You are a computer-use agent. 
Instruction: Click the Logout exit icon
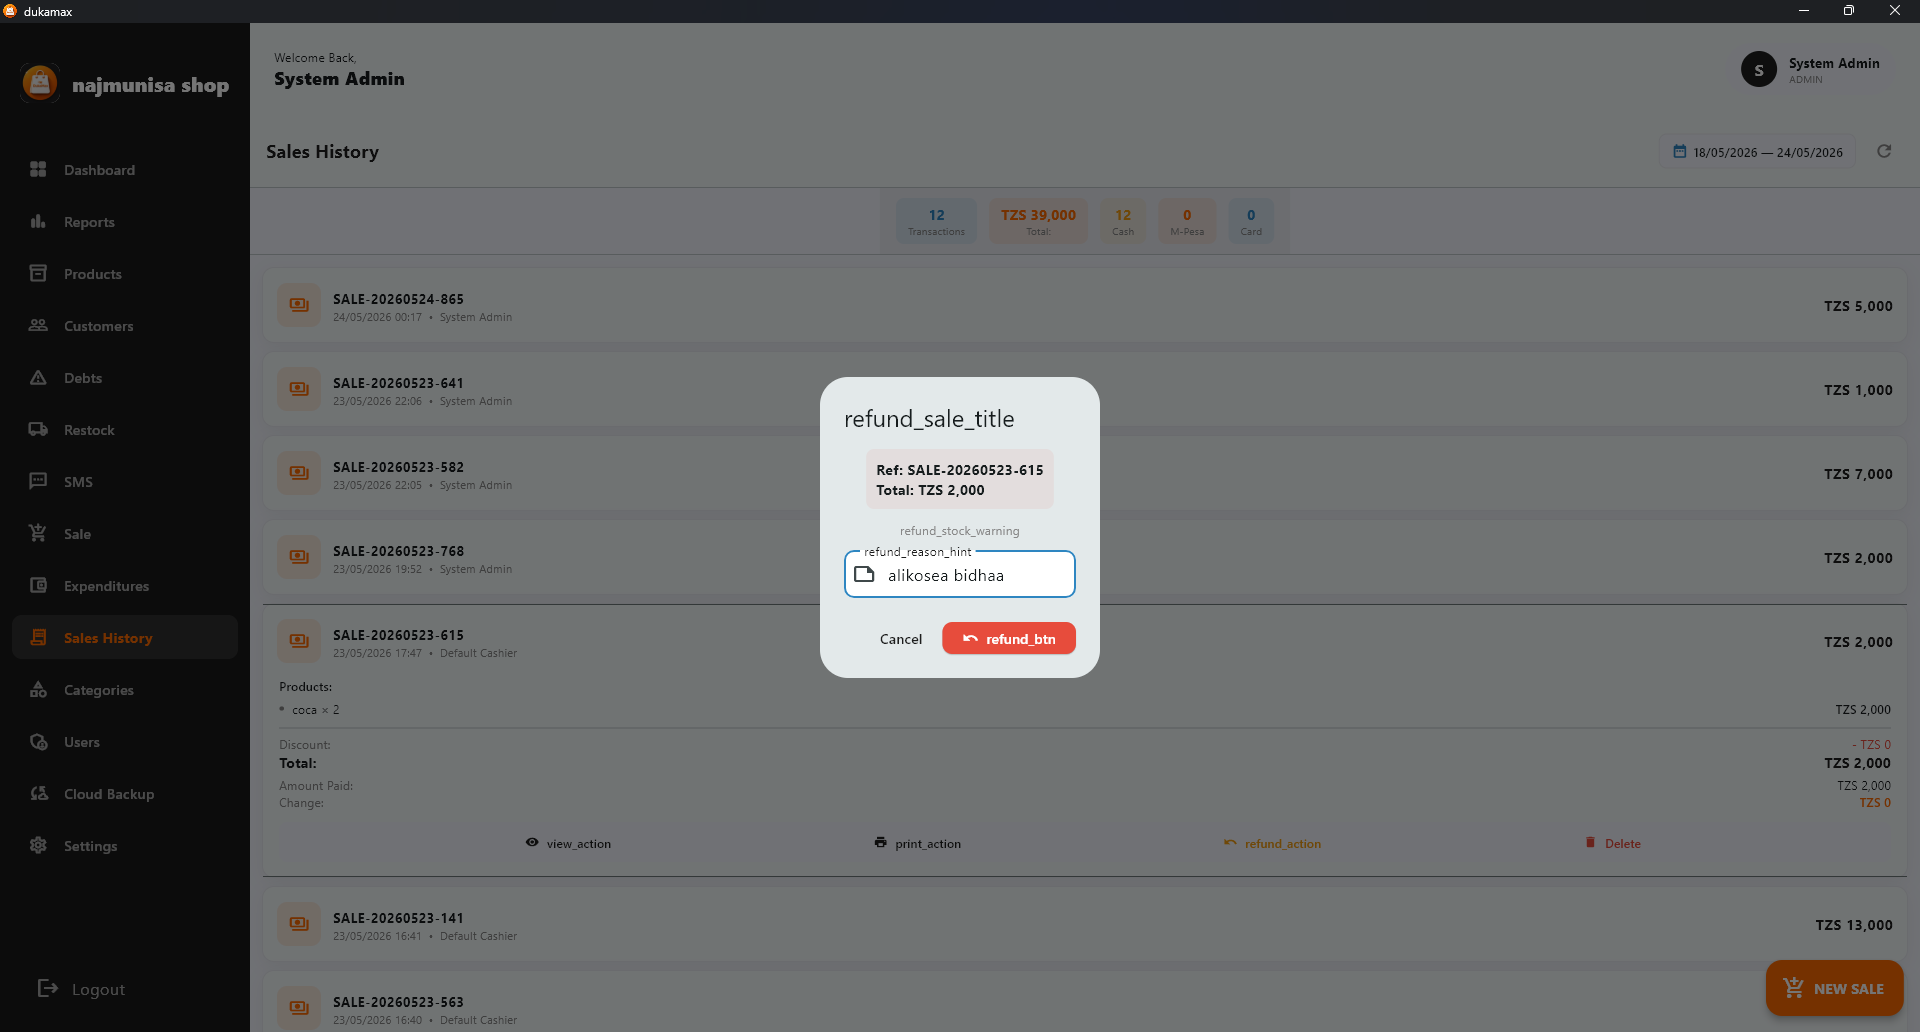click(x=47, y=988)
